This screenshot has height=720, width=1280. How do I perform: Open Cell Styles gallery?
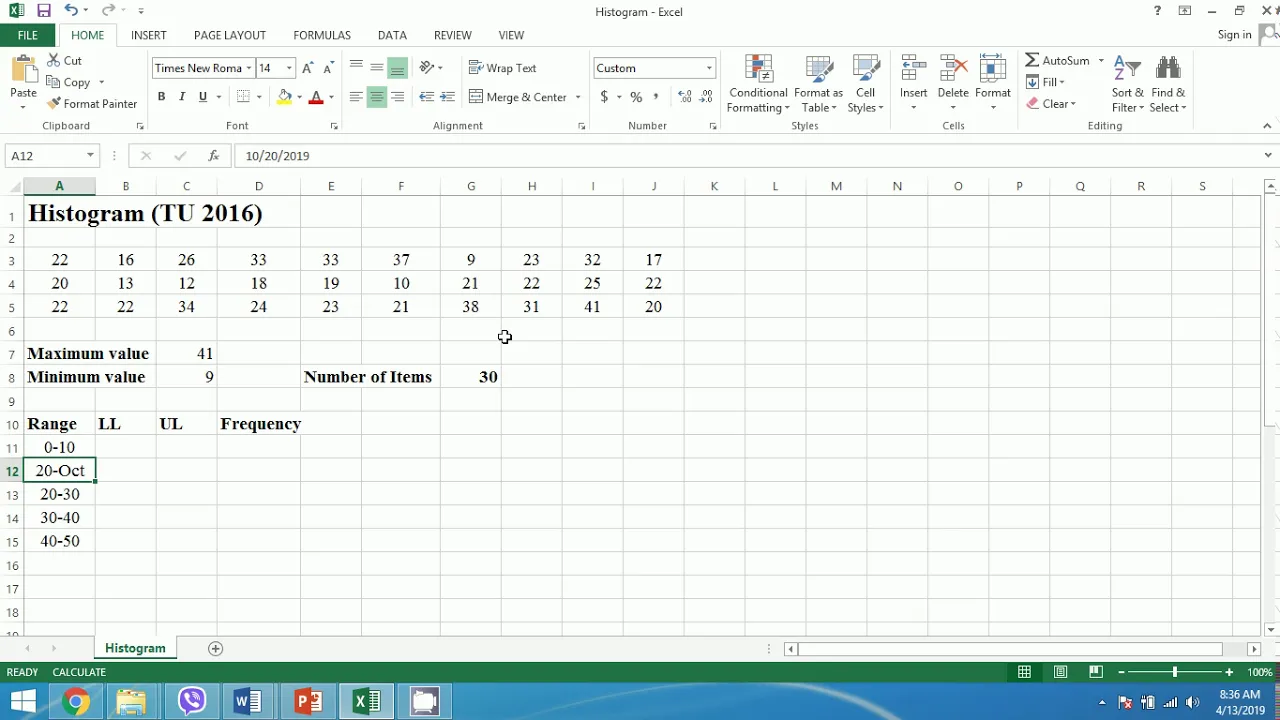pyautogui.click(x=865, y=85)
